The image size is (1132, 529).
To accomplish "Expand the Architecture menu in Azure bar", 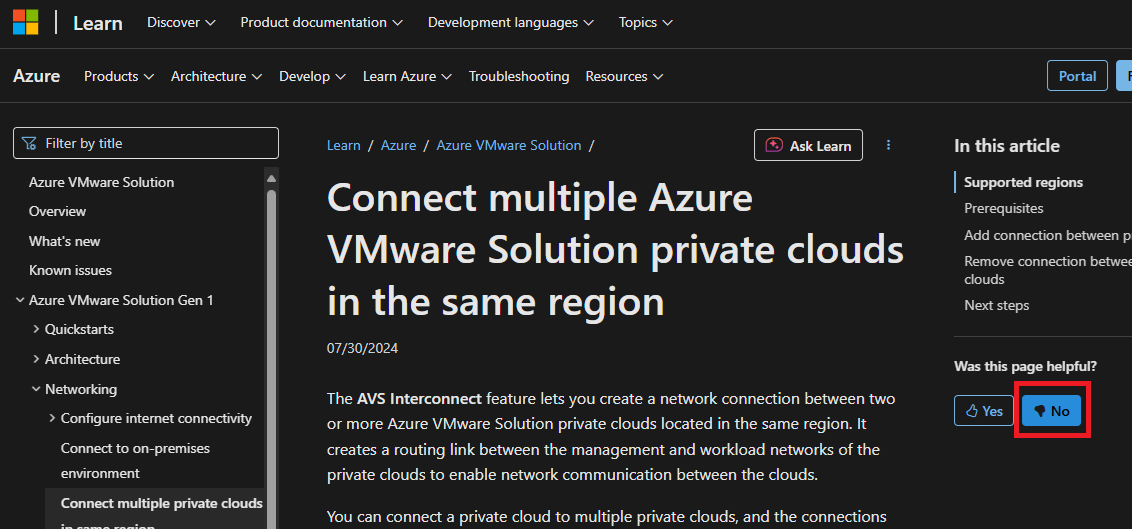I will click(x=216, y=76).
